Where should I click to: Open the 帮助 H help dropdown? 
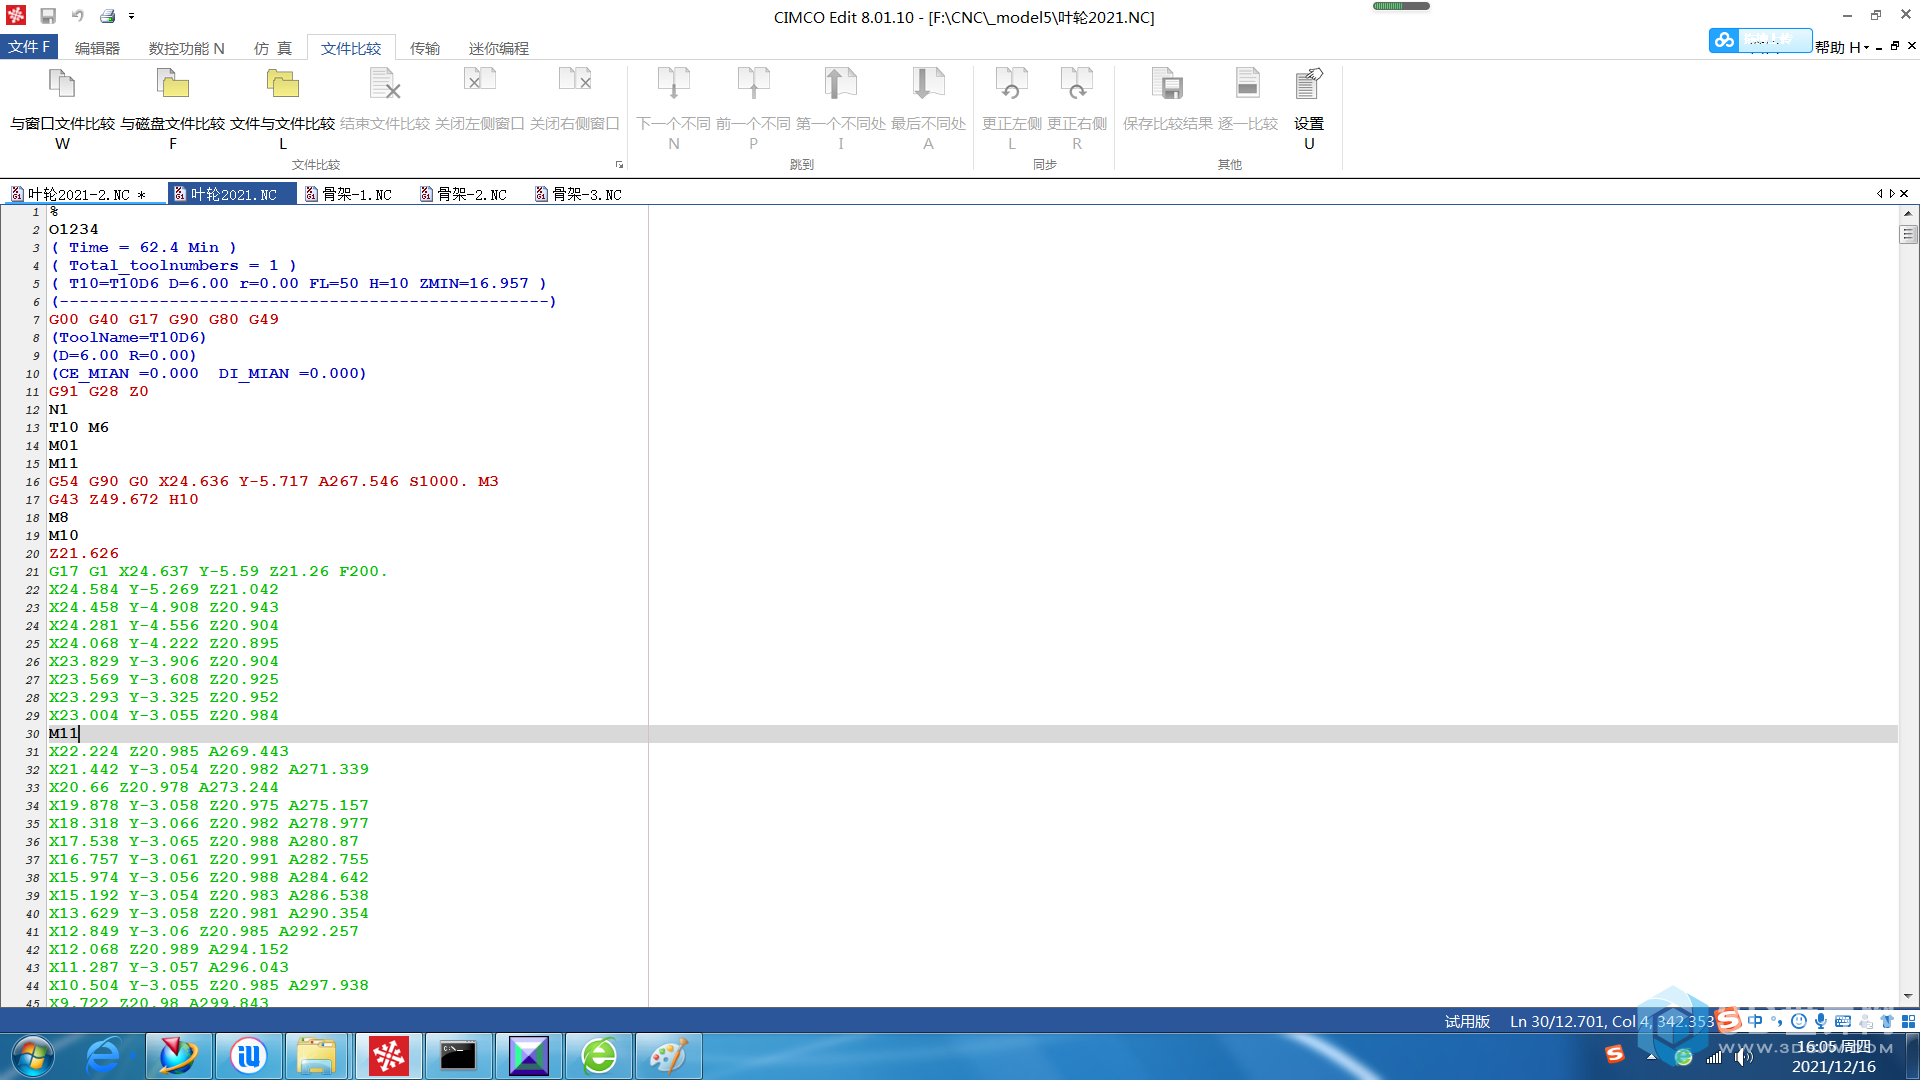tap(1842, 47)
